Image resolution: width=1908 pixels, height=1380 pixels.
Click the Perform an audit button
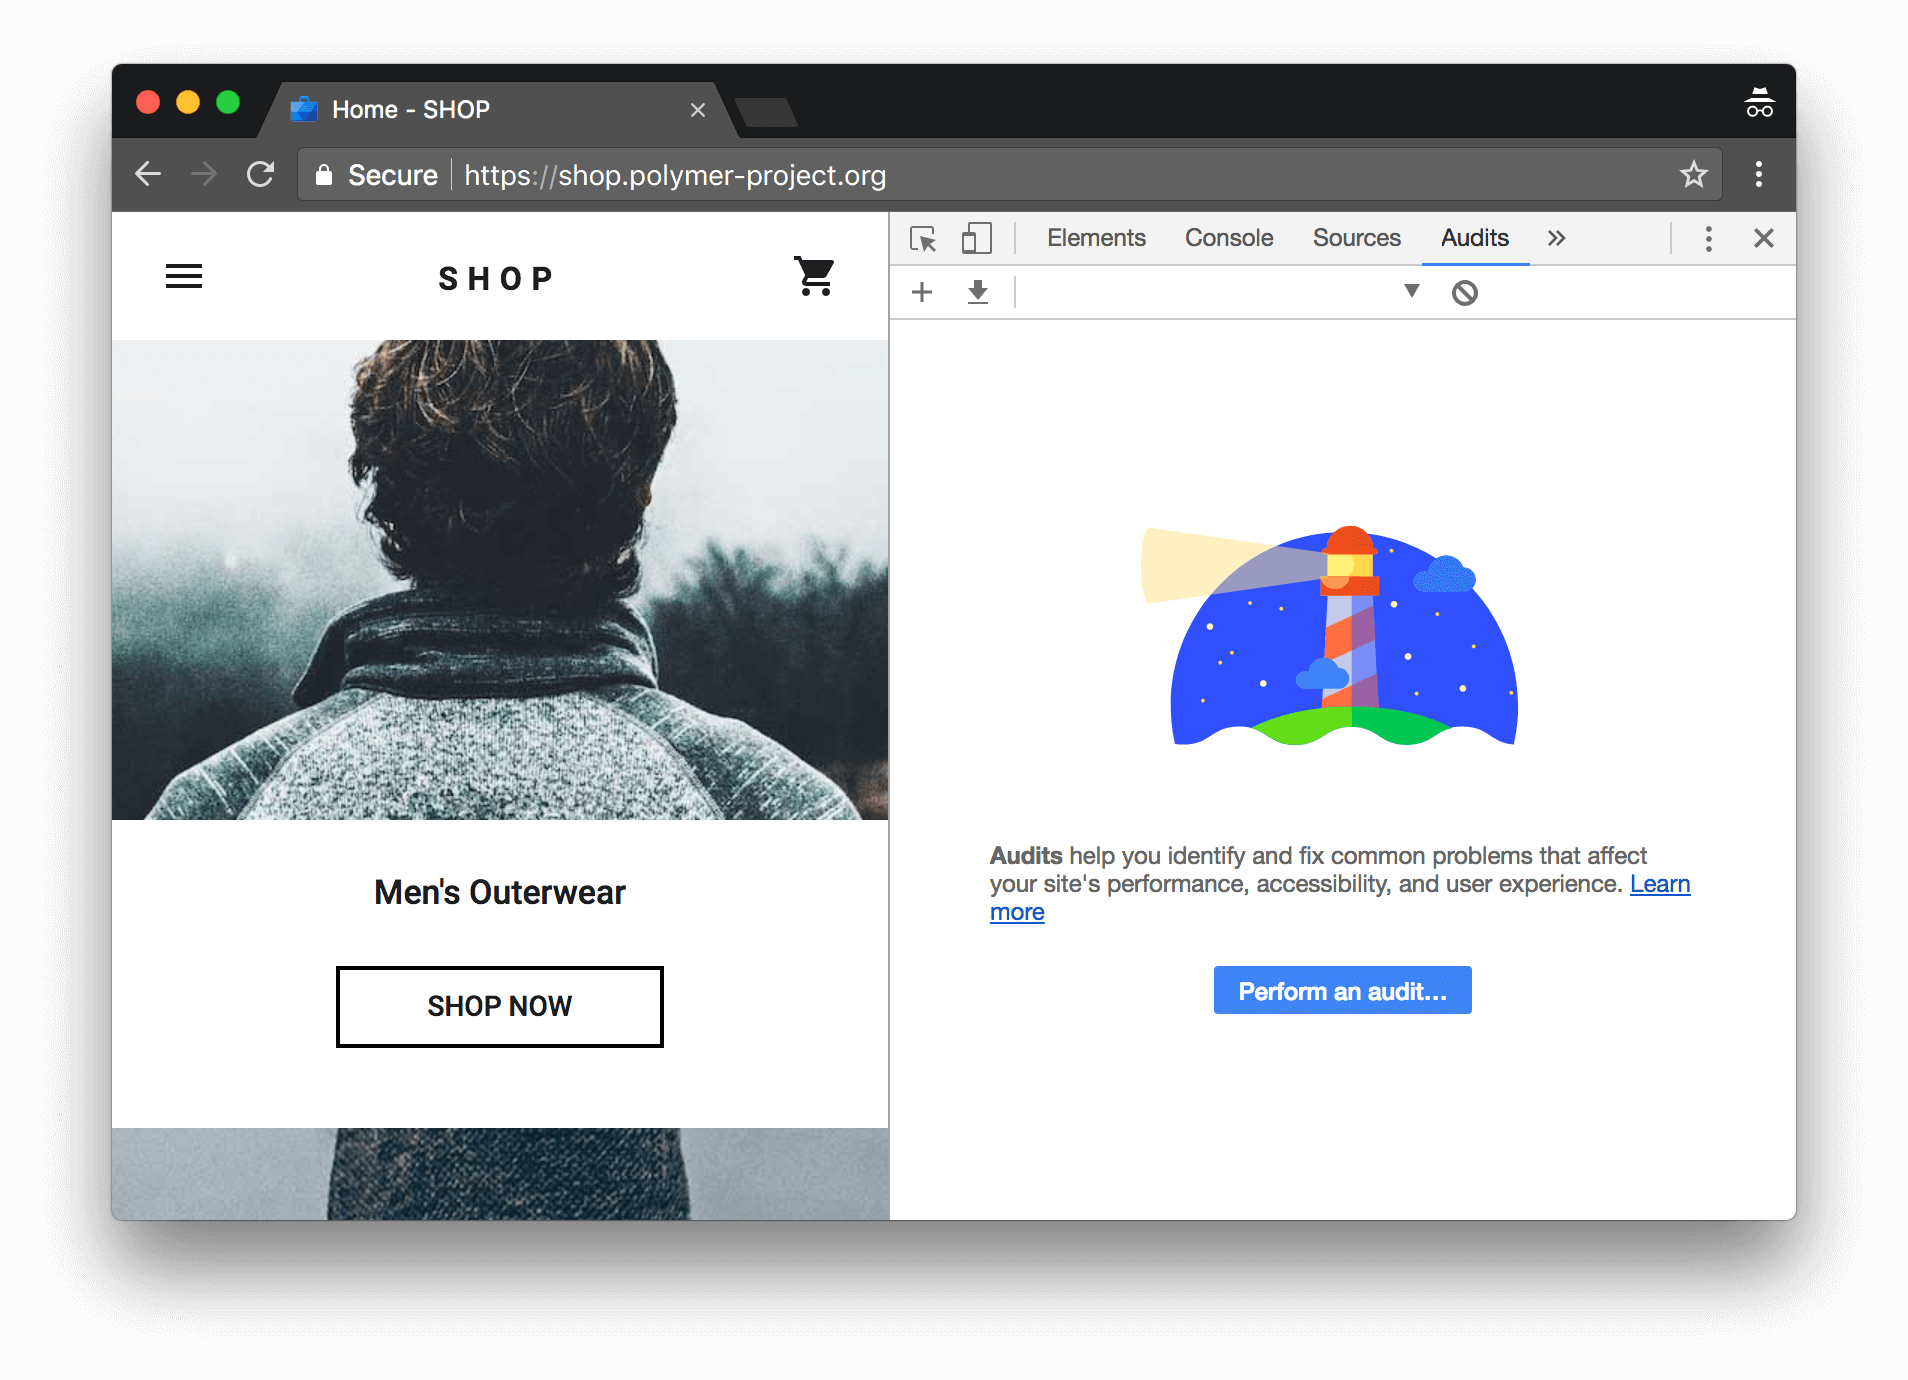tap(1342, 990)
